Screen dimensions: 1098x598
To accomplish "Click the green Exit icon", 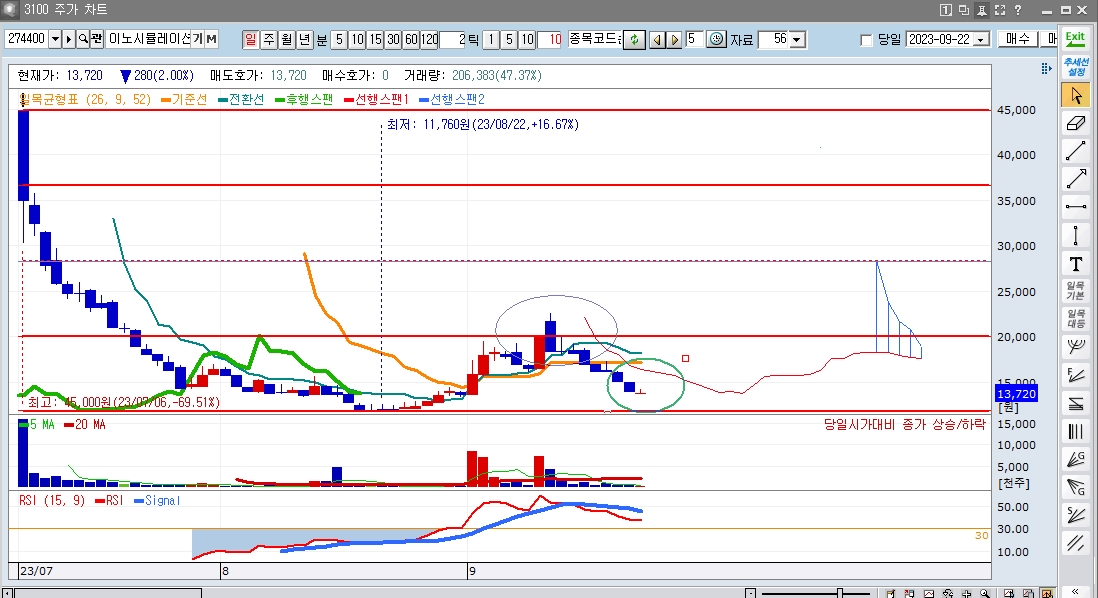I will coord(1075,37).
